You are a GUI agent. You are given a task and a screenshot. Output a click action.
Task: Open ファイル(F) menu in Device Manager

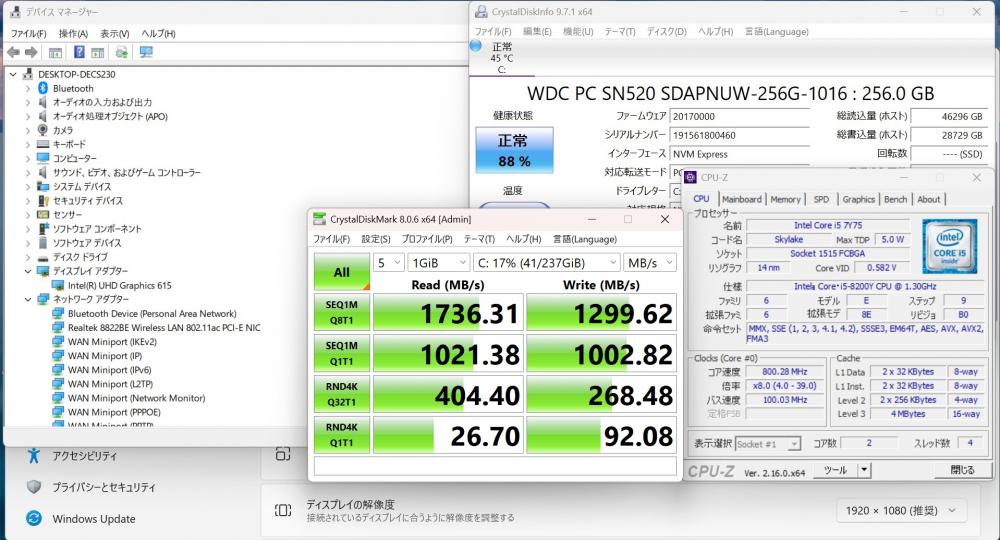29,34
